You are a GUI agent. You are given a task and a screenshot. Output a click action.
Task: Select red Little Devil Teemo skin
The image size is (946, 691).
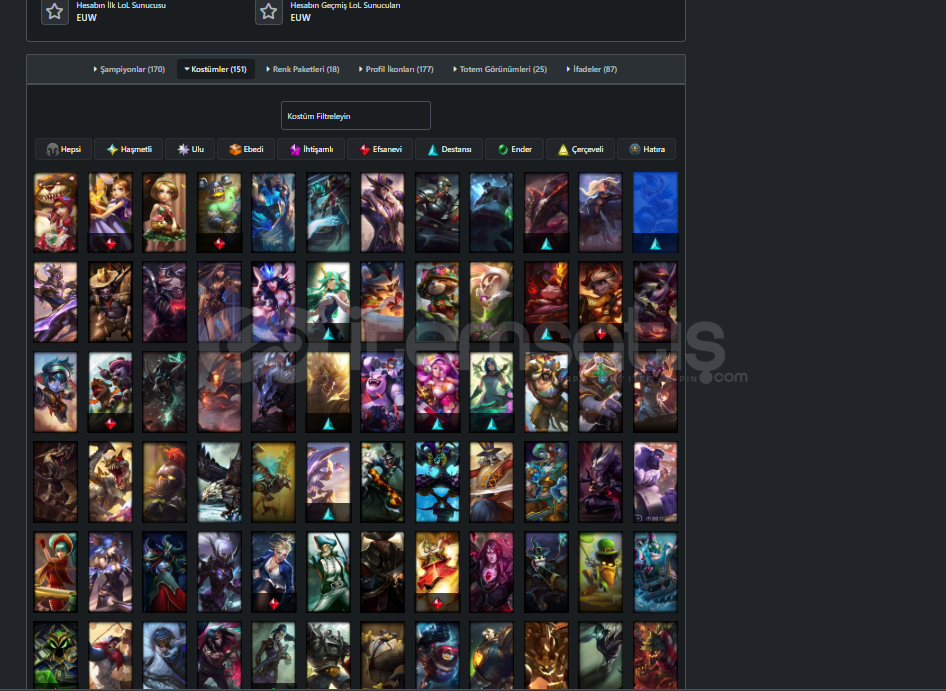[546, 302]
